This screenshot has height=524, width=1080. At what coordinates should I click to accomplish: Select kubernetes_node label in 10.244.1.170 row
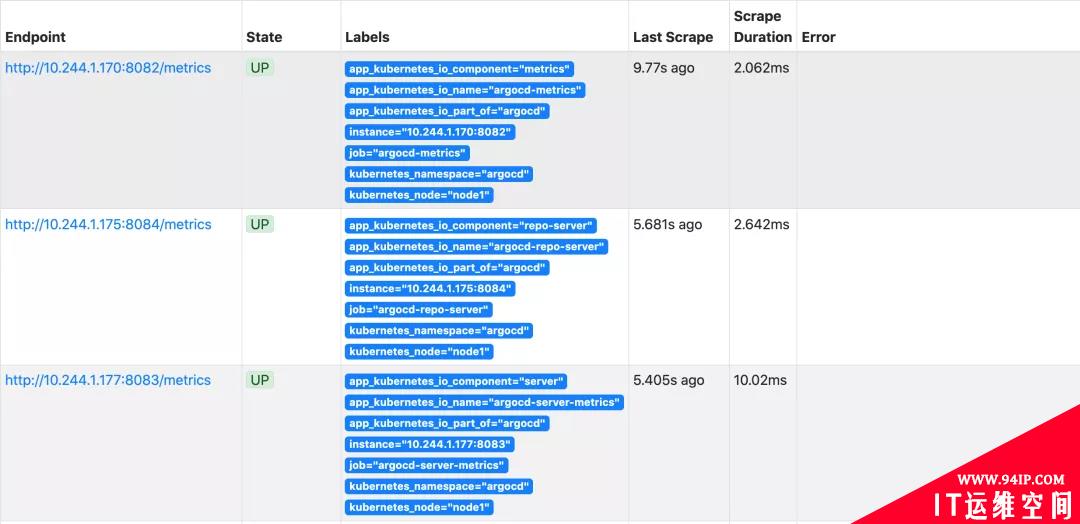click(419, 195)
